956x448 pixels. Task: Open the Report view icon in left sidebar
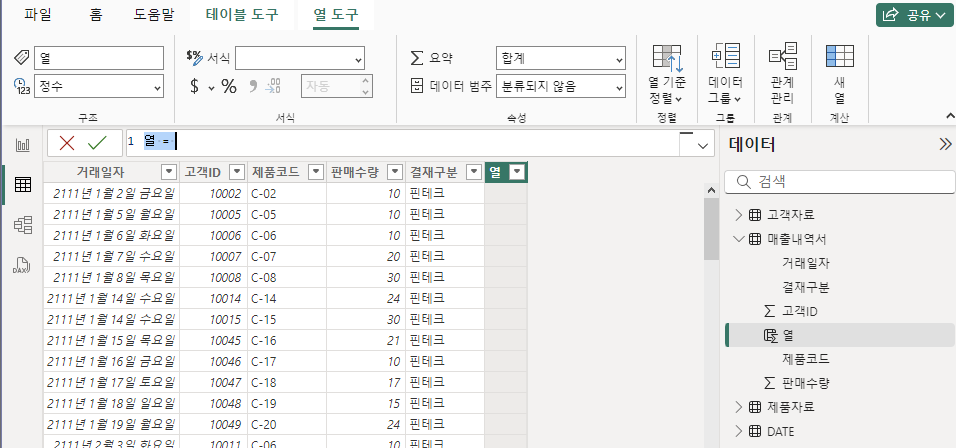(23, 145)
